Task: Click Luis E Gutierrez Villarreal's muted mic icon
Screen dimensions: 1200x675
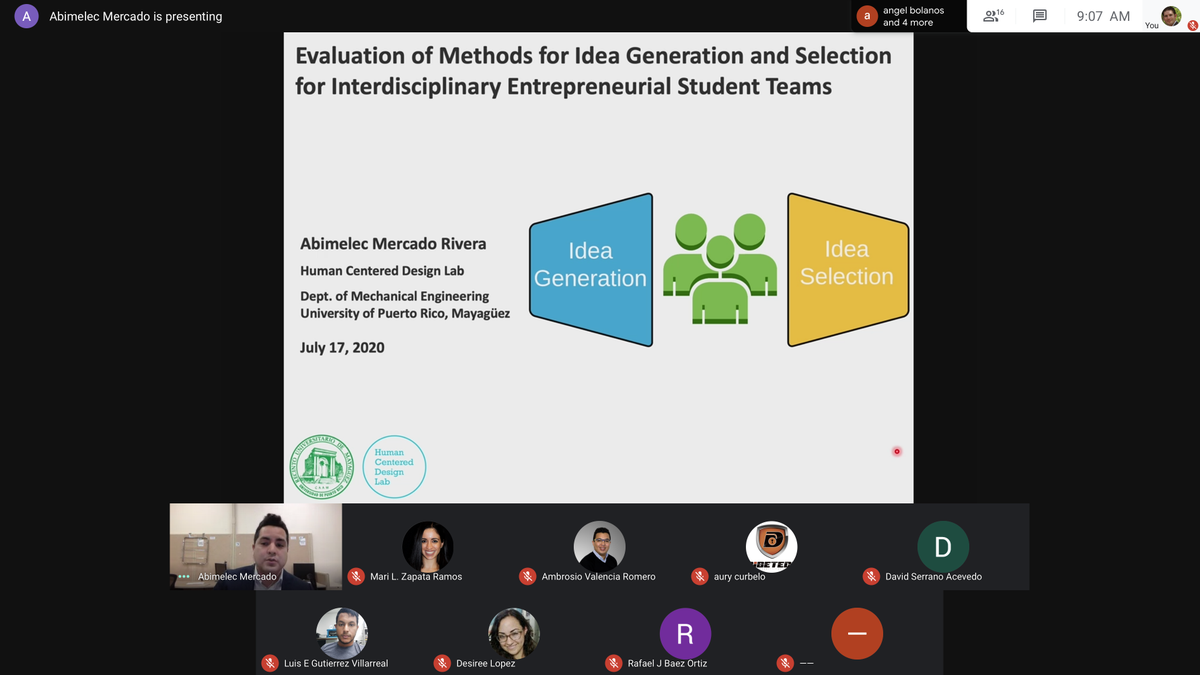Action: tap(270, 663)
